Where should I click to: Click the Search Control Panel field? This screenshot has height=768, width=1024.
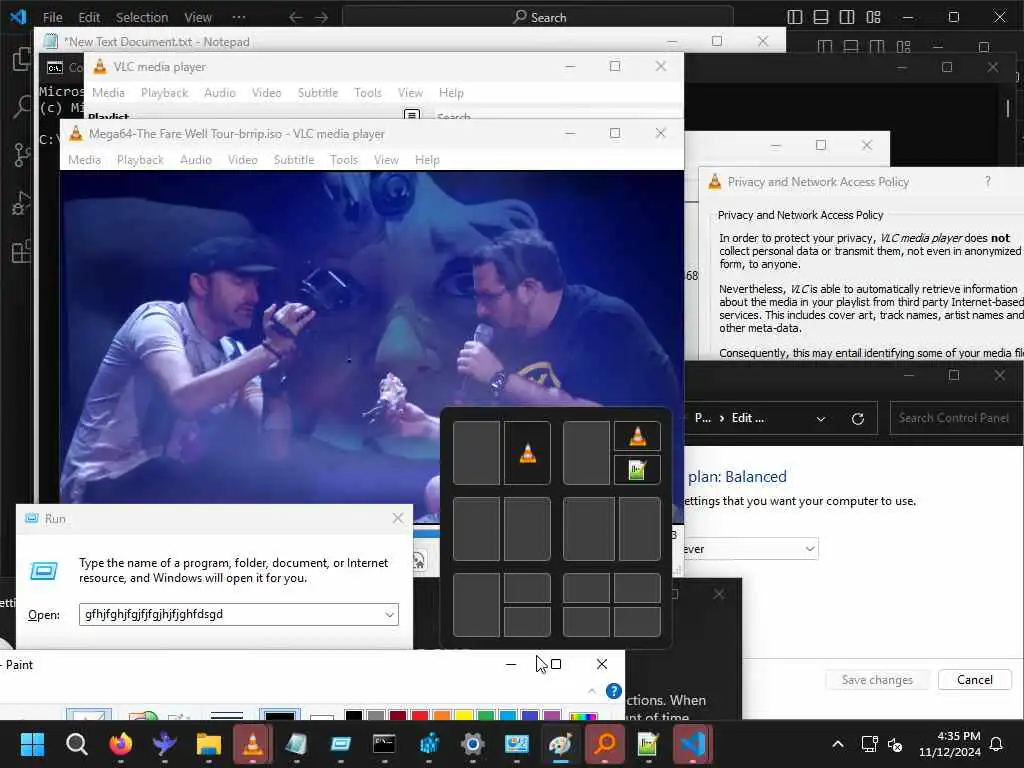click(956, 418)
